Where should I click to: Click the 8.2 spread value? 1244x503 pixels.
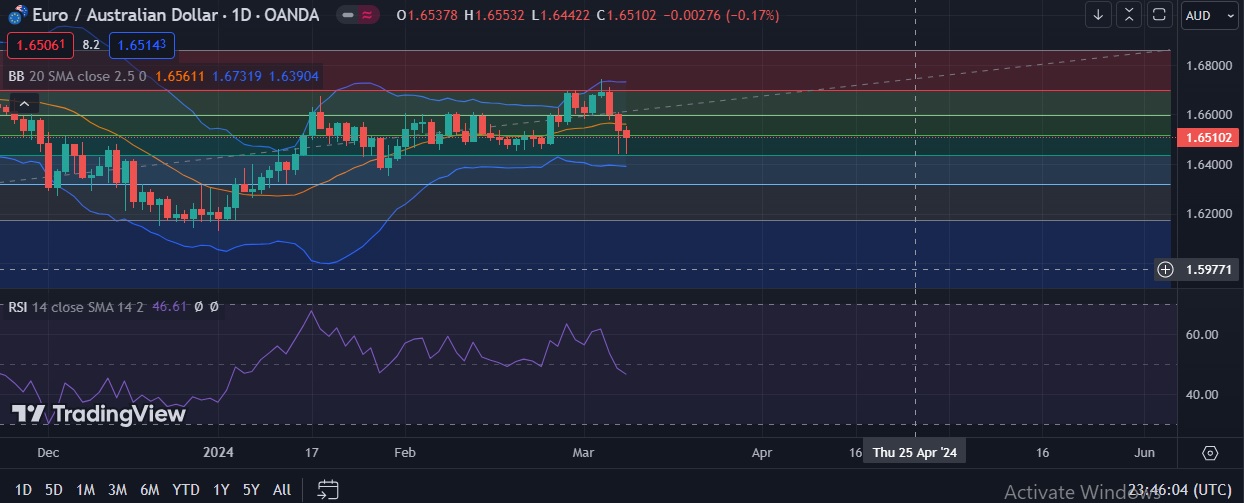pyautogui.click(x=91, y=45)
